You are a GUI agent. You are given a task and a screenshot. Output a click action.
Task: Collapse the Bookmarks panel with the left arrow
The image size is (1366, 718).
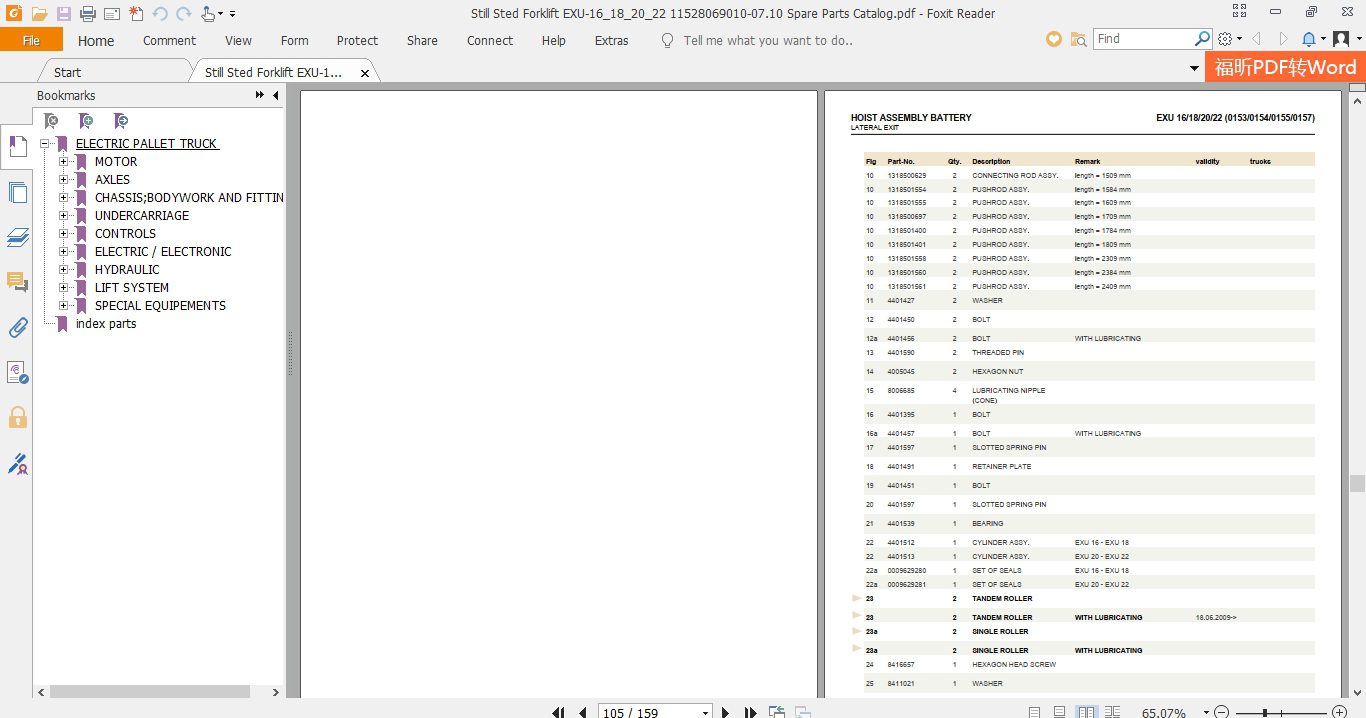point(276,96)
